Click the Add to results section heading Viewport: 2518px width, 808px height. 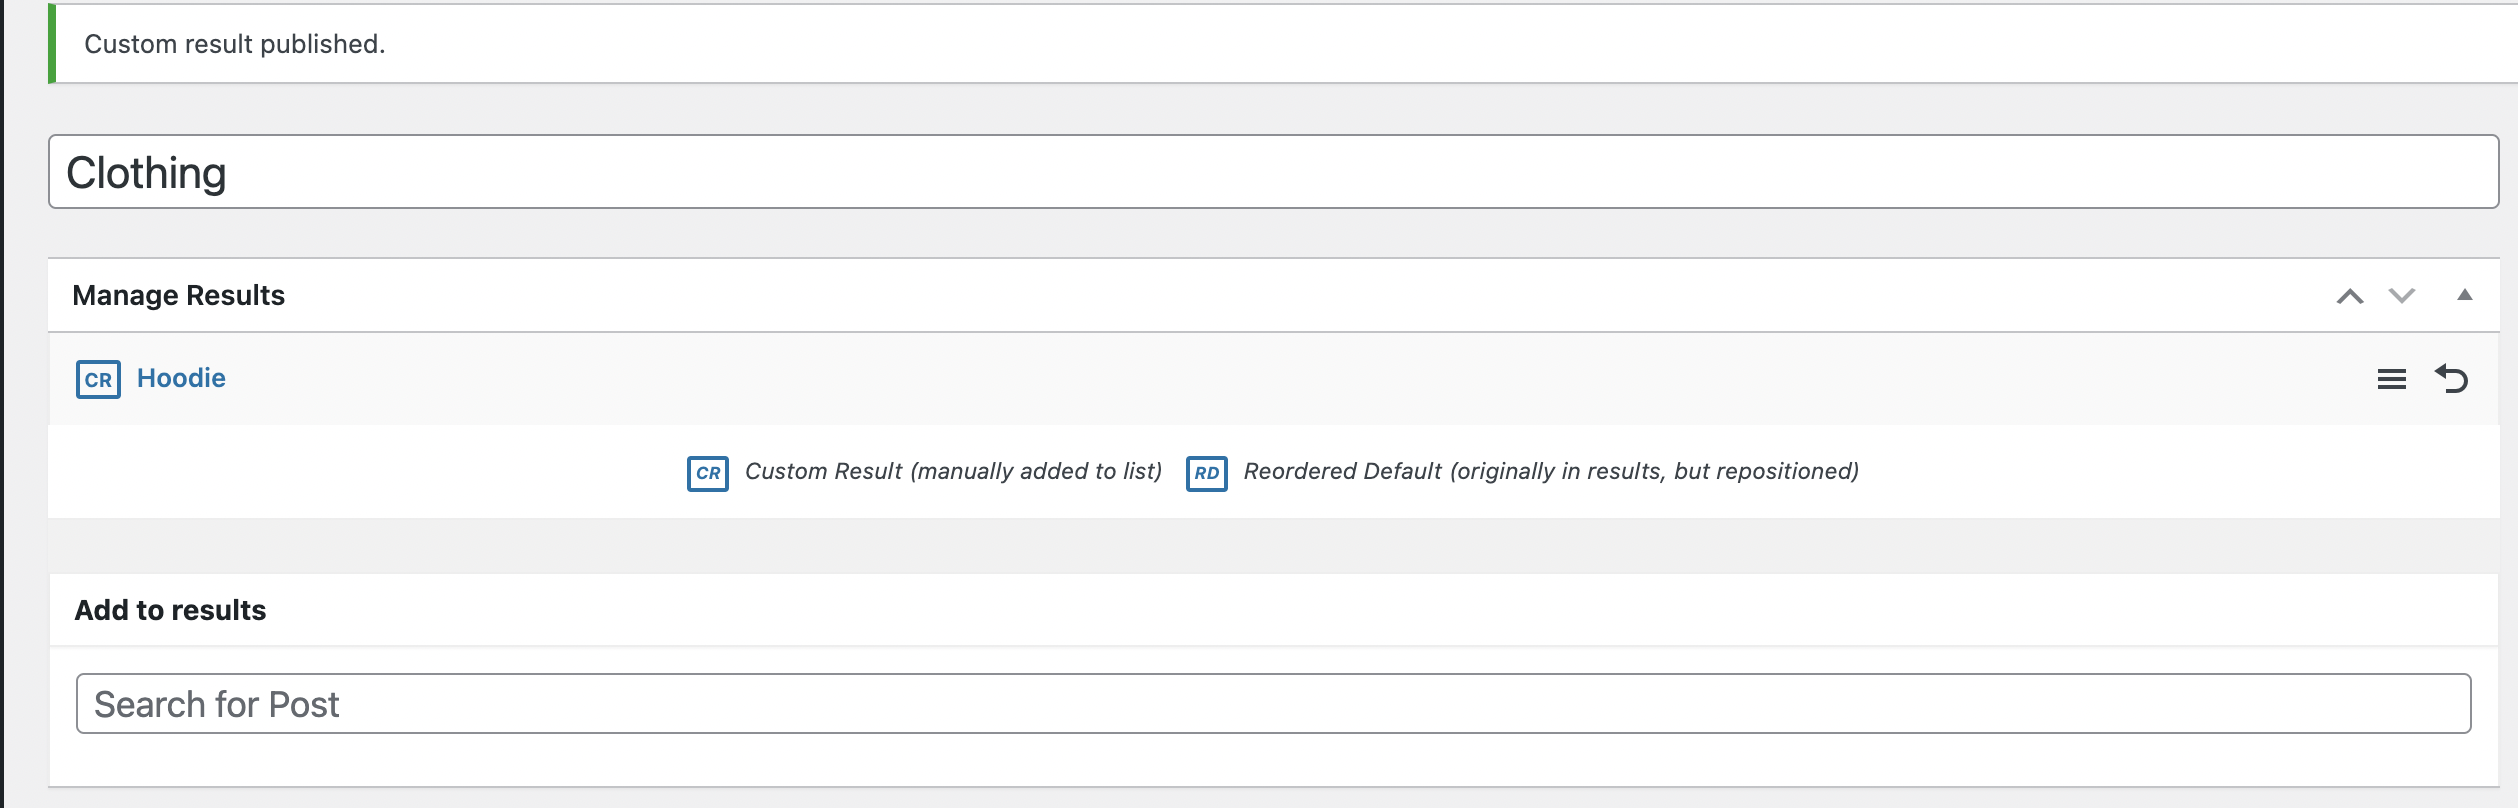pyautogui.click(x=170, y=609)
